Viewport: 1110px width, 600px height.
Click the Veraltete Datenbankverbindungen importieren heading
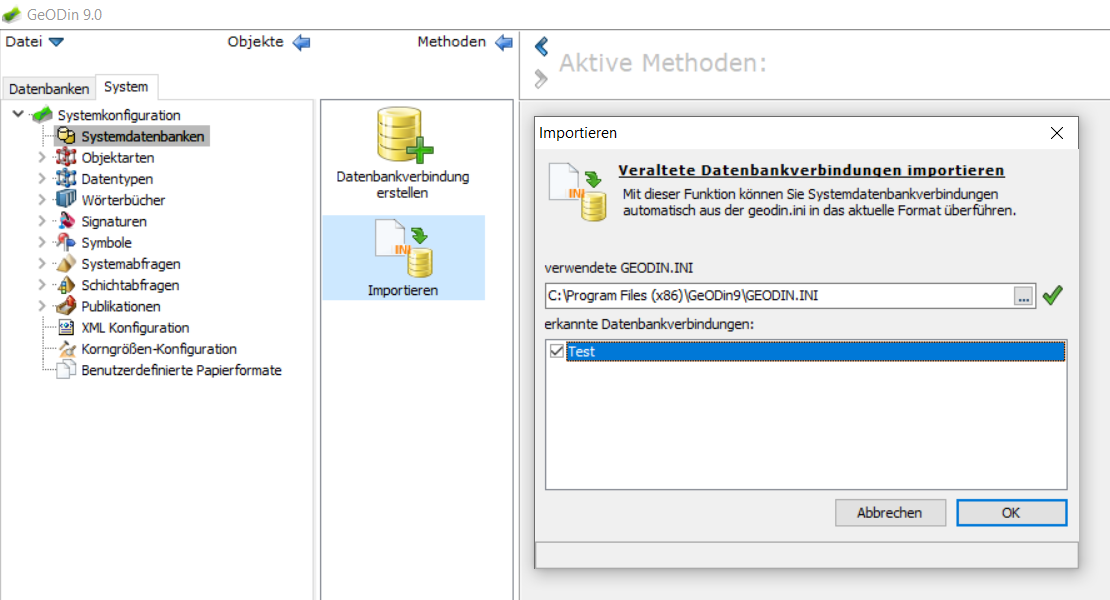pos(811,170)
